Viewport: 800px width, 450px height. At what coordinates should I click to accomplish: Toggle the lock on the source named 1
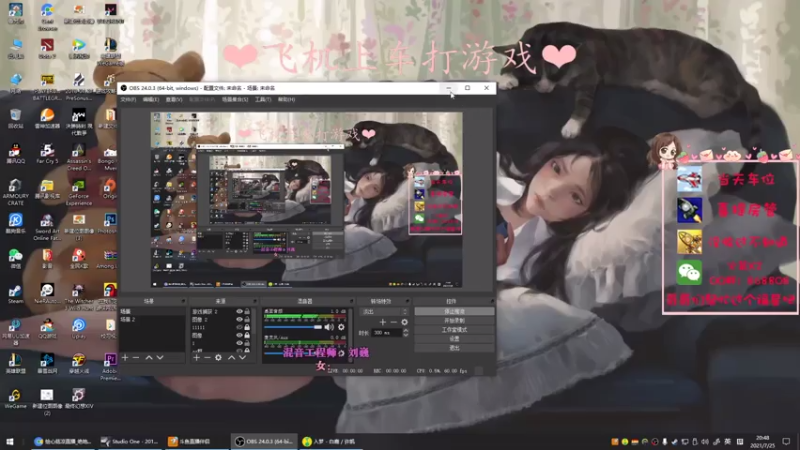(x=247, y=343)
